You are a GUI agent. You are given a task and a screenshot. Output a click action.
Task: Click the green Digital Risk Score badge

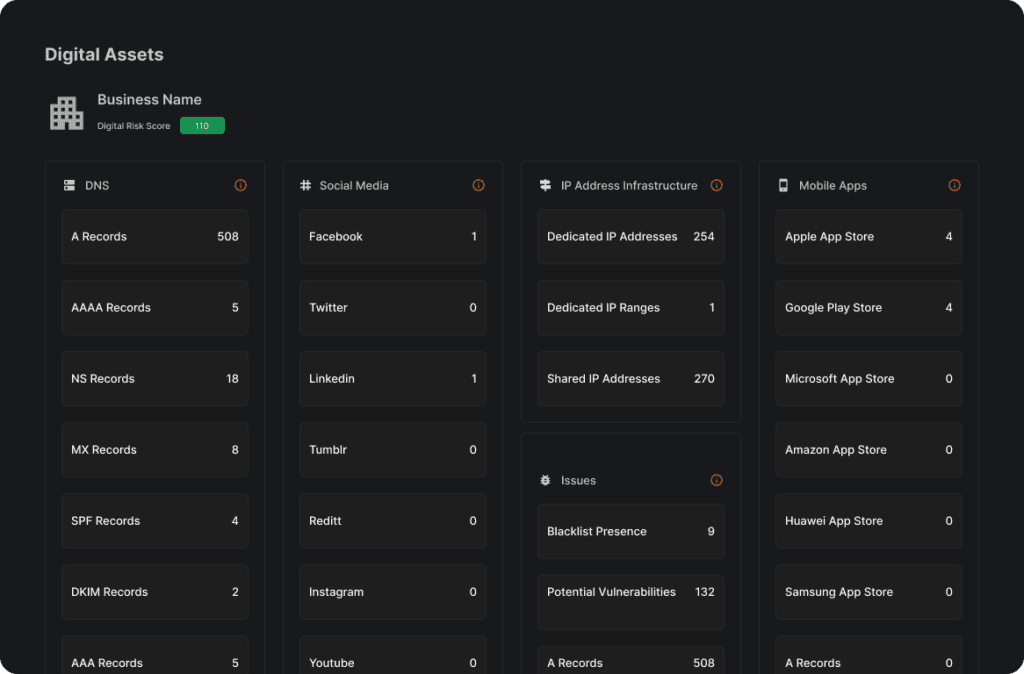pos(202,125)
